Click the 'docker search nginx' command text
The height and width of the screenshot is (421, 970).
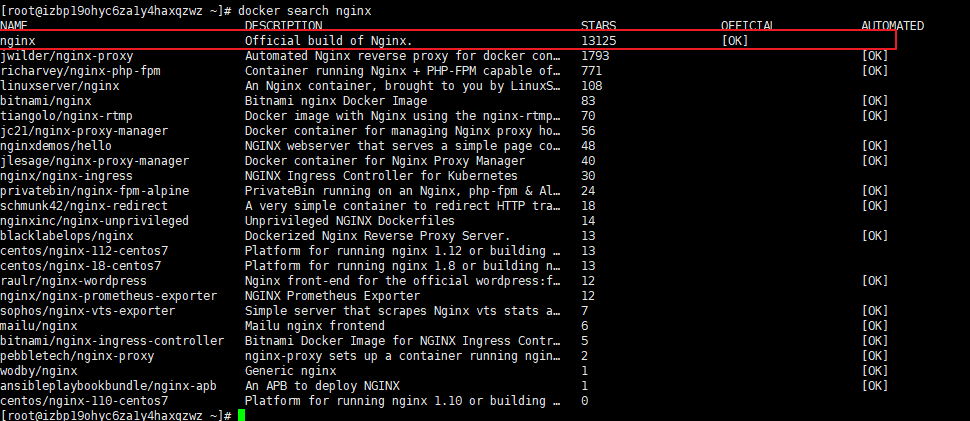pos(305,11)
